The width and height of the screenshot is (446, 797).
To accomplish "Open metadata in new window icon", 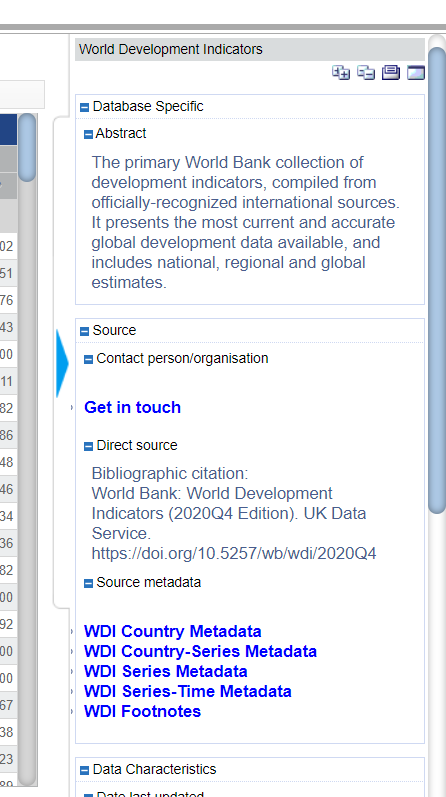I will [x=416, y=73].
